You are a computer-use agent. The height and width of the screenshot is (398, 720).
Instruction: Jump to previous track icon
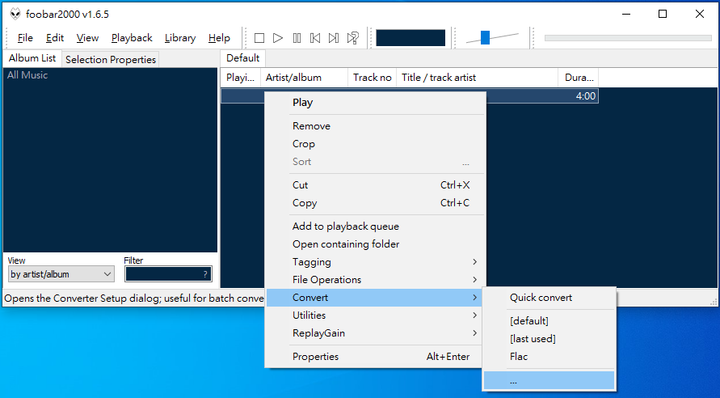(x=315, y=38)
